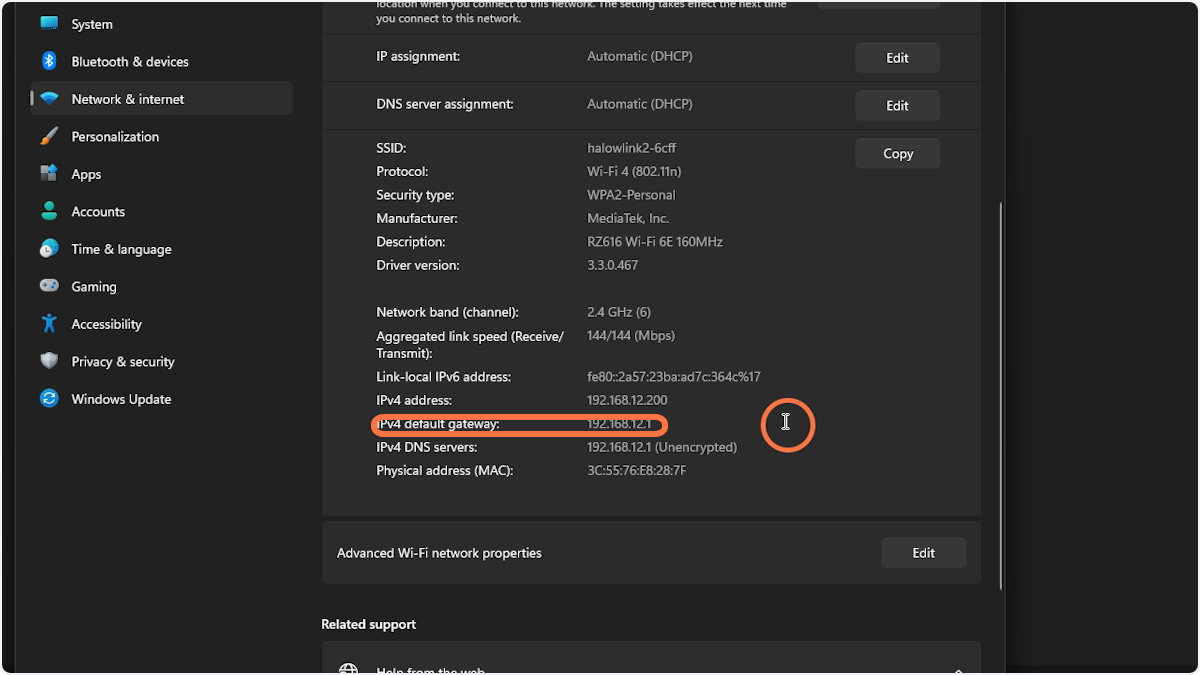
Task: Open Accessibility settings
Action: pos(106,323)
